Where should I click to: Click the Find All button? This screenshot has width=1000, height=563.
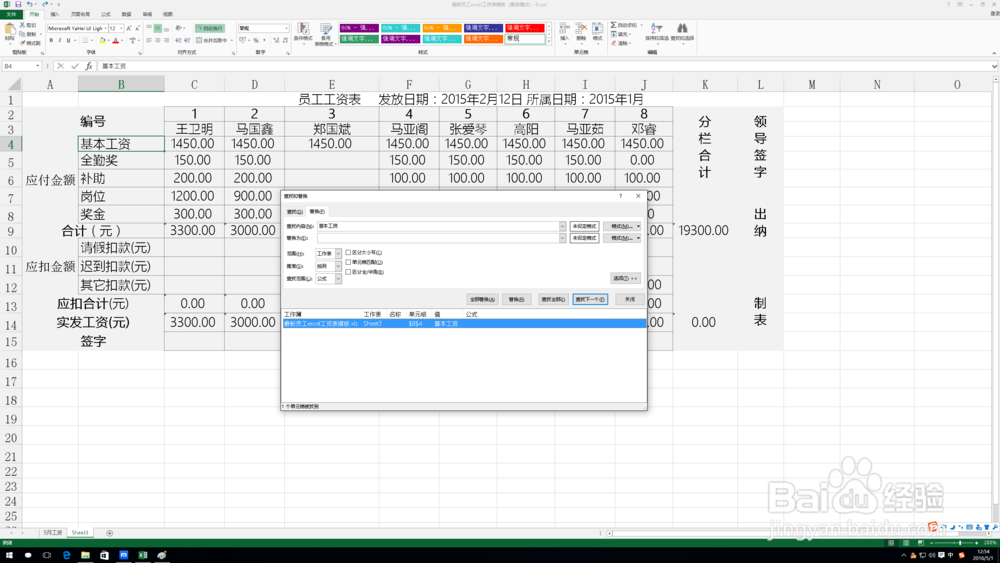pyautogui.click(x=552, y=299)
